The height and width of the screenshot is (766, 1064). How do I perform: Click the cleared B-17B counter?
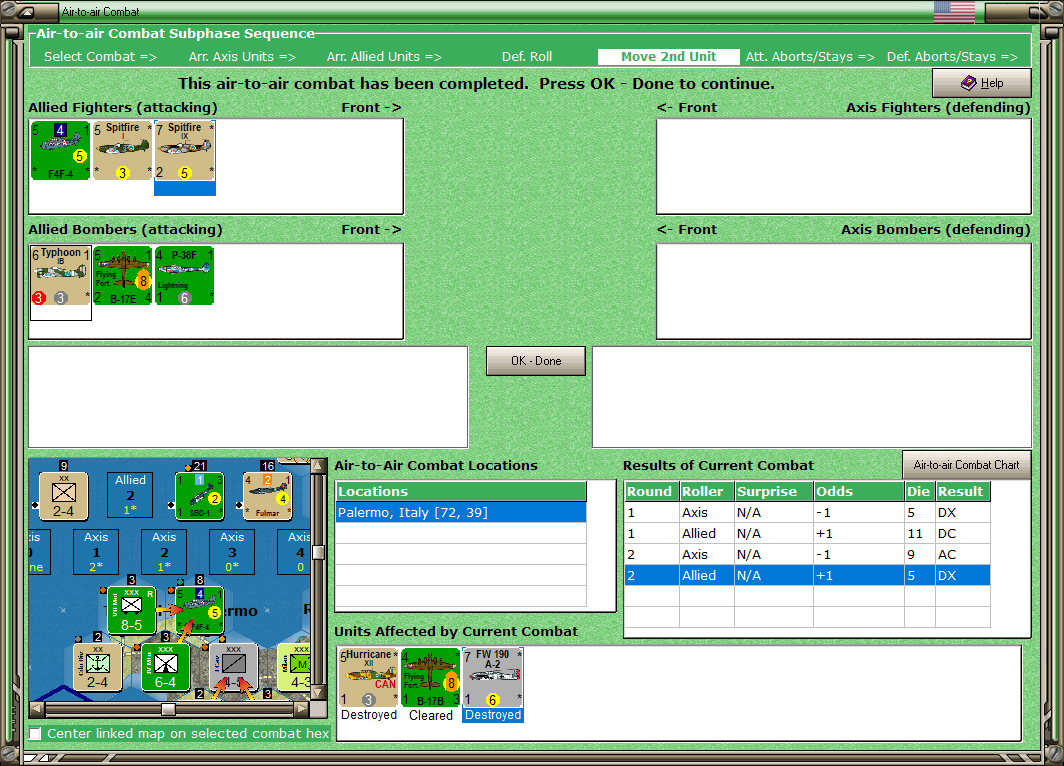[431, 677]
